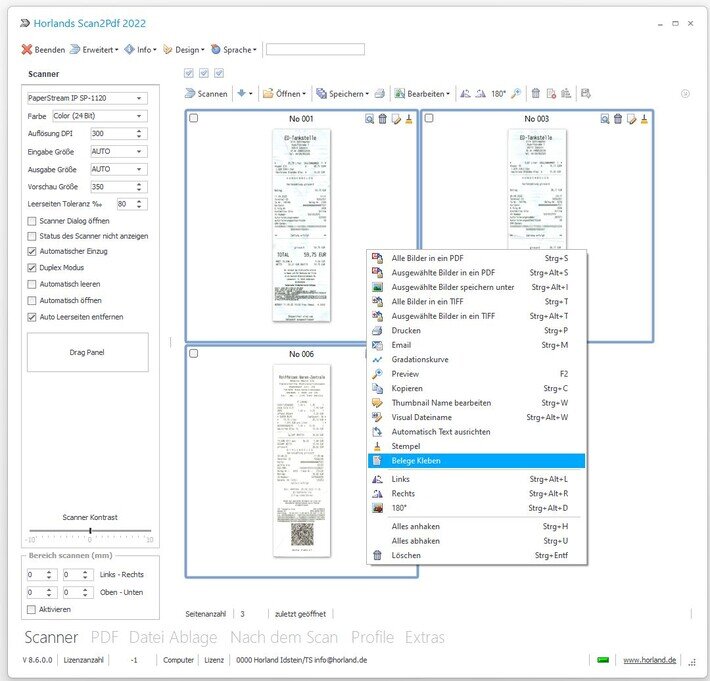
Task: Enable Scanner Dialog öffnen checkbox
Action: (32, 221)
